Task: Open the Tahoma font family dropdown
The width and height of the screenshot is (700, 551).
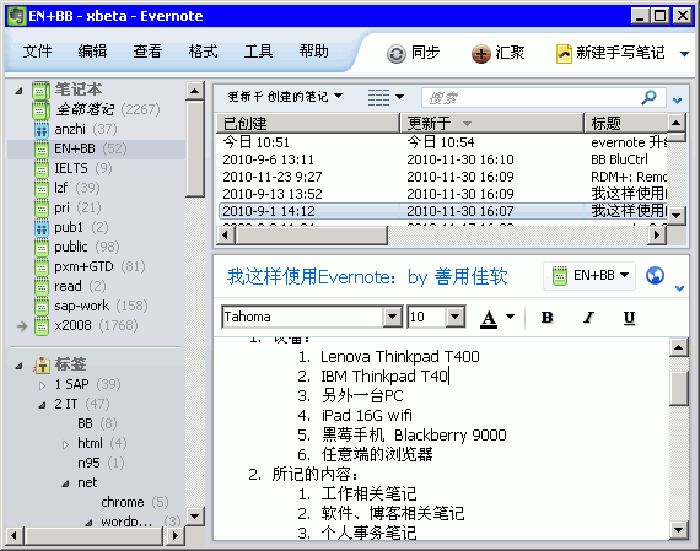Action: tap(392, 317)
